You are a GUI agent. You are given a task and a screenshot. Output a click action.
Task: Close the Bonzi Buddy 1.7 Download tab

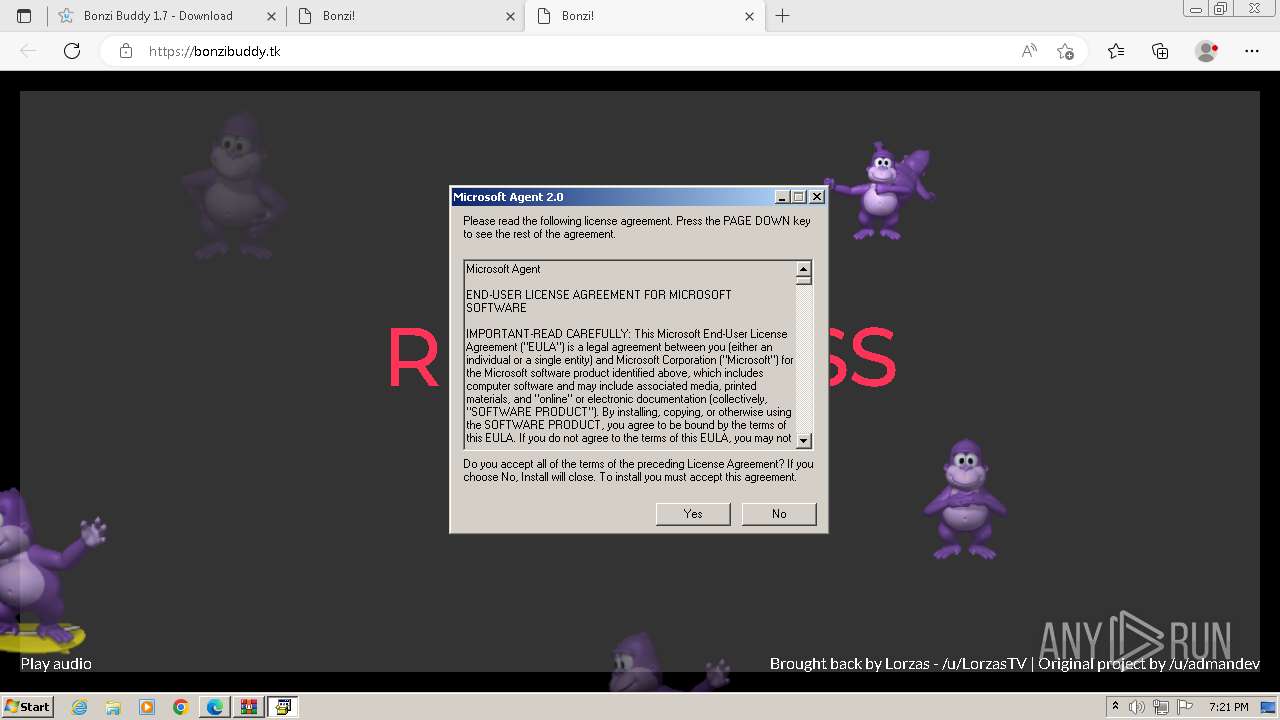(271, 16)
